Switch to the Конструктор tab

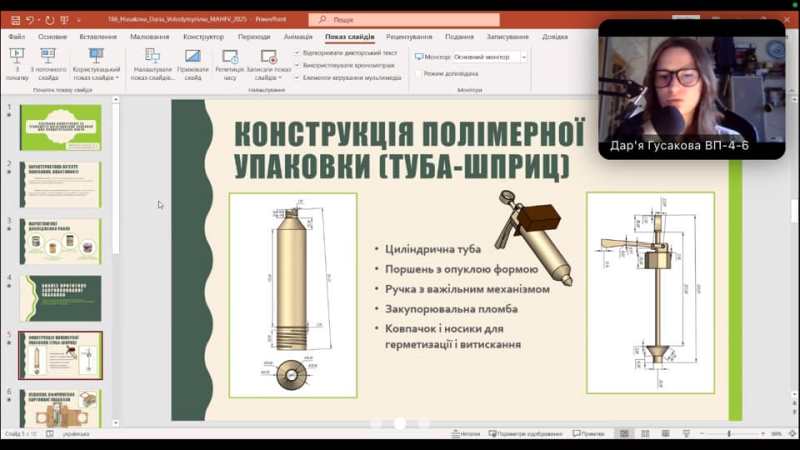pyautogui.click(x=203, y=36)
